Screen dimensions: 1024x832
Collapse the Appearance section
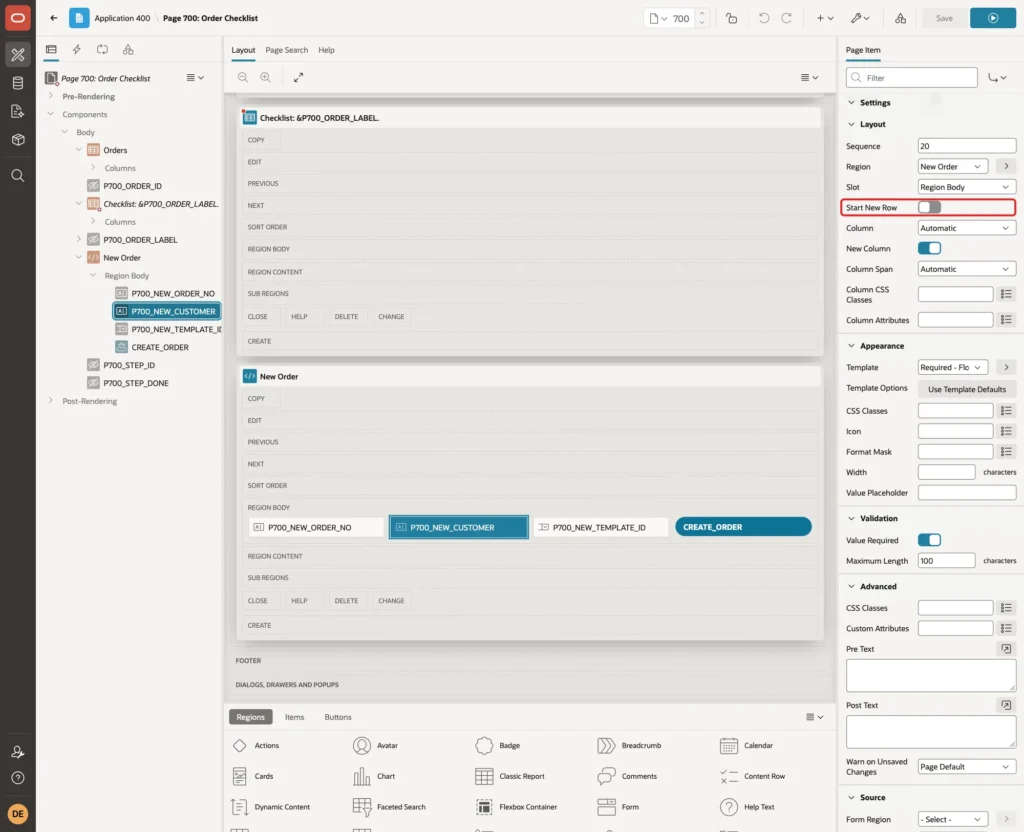[851, 346]
